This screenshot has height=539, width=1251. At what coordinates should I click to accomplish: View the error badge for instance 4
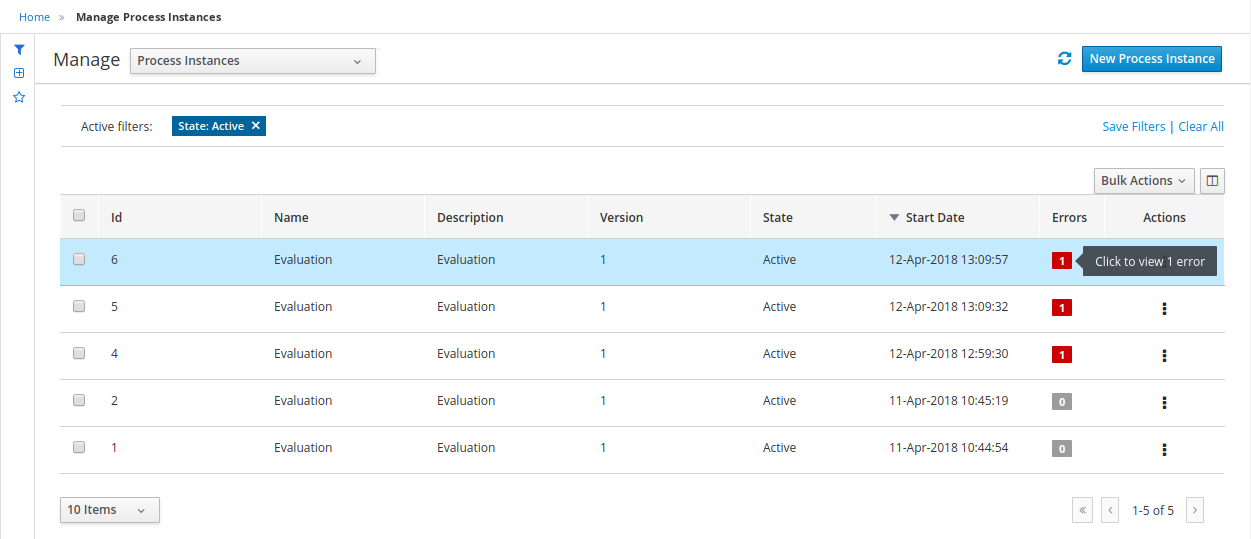click(1061, 354)
